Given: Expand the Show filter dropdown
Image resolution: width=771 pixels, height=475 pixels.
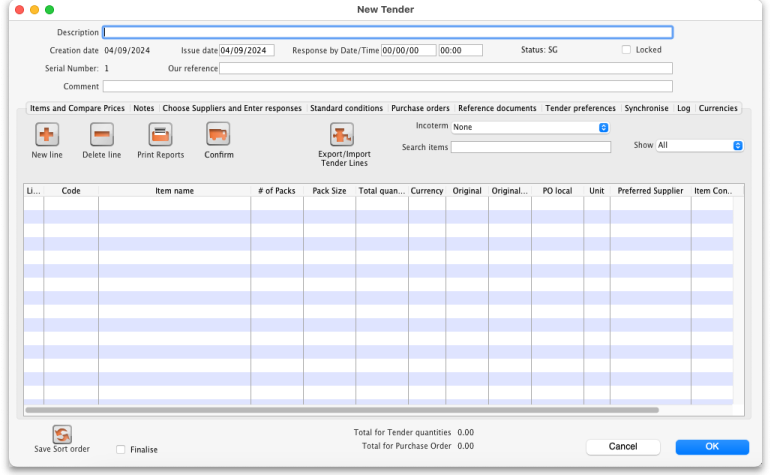Looking at the screenshot, I should pyautogui.click(x=699, y=145).
